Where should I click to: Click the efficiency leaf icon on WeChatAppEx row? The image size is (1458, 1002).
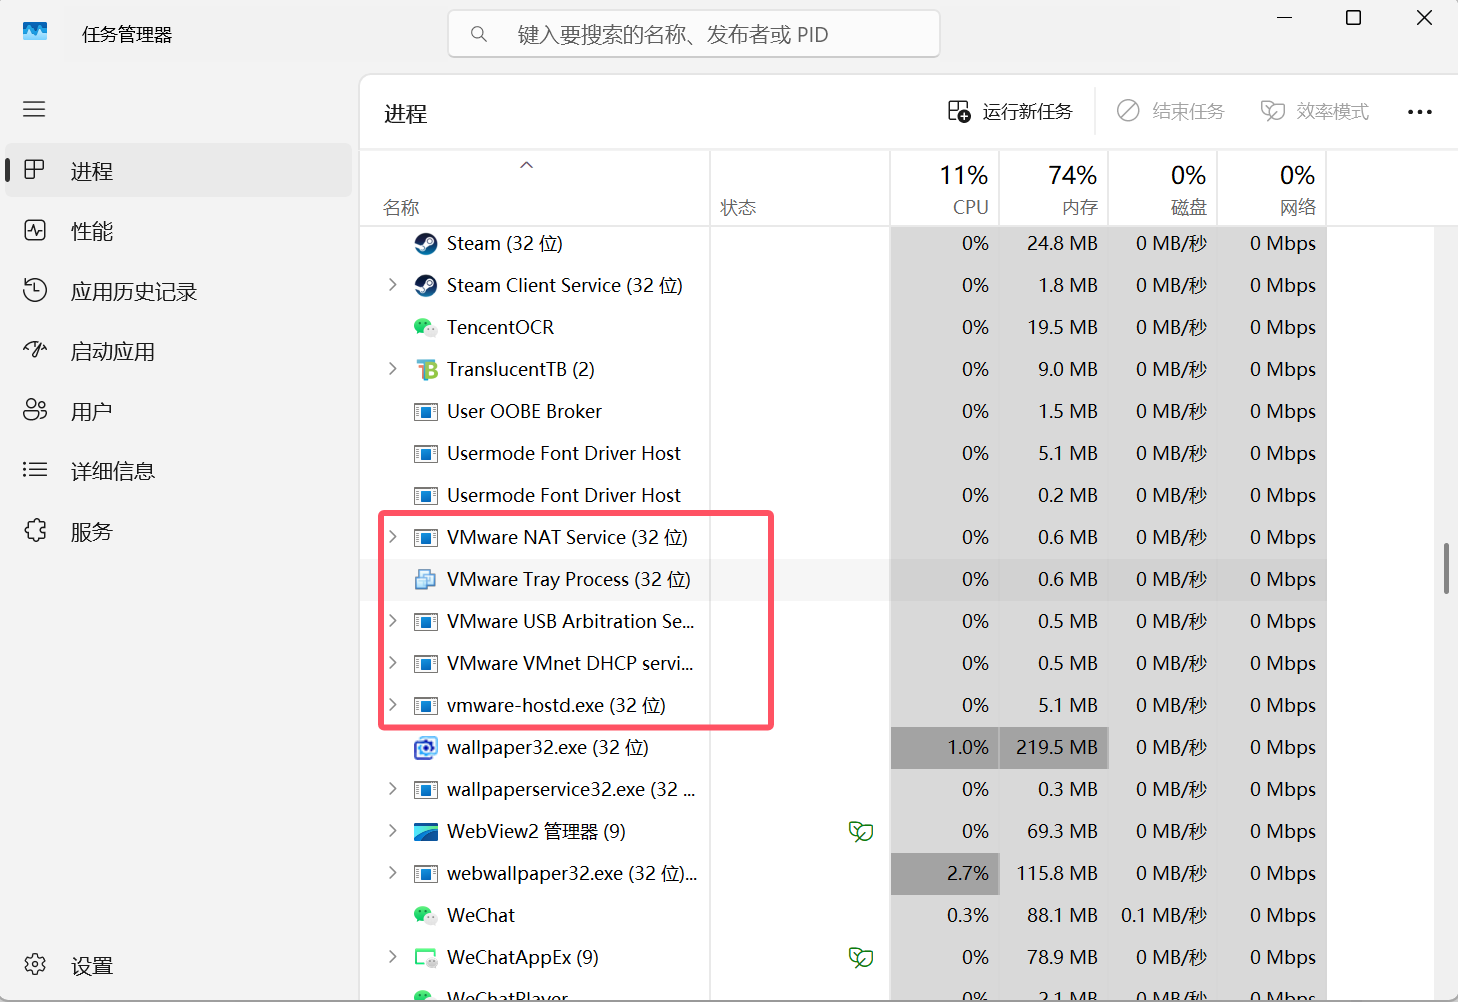click(861, 957)
